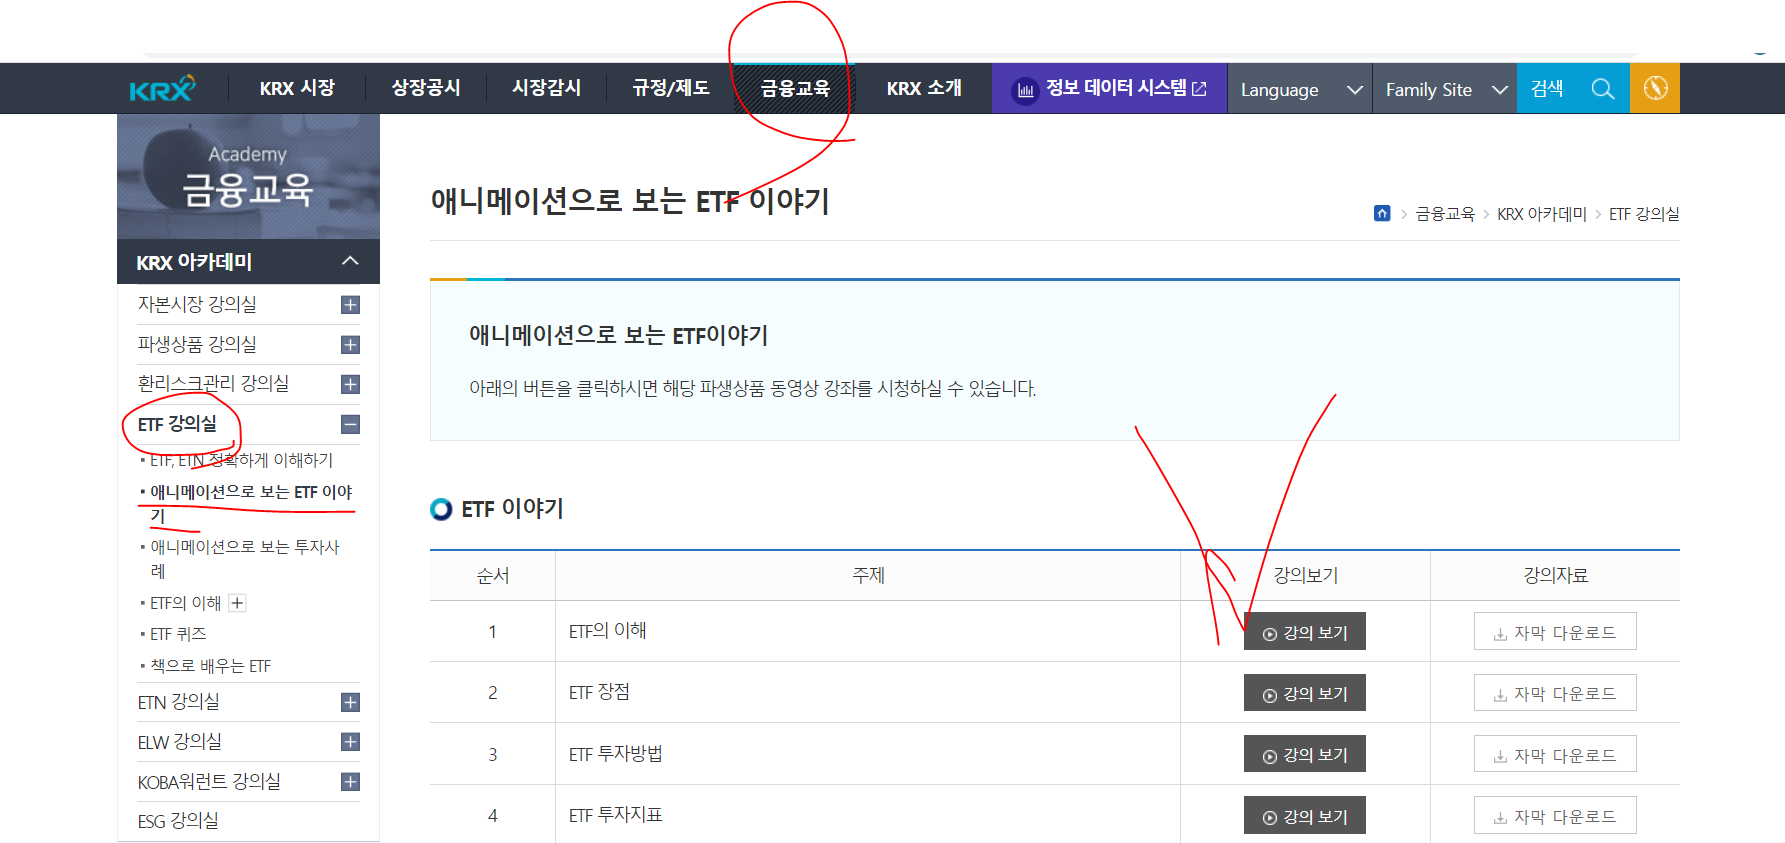Download subtitles for ETF 투자방법

click(1555, 754)
